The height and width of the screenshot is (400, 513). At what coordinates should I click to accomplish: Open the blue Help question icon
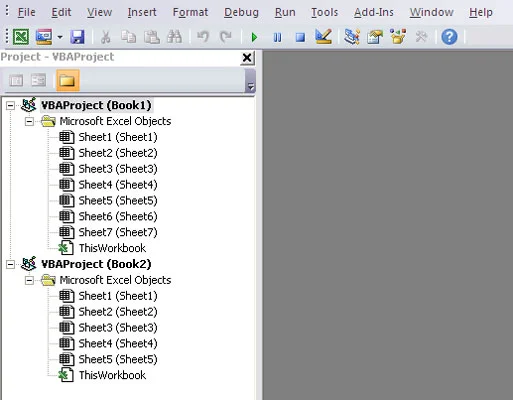pos(449,37)
